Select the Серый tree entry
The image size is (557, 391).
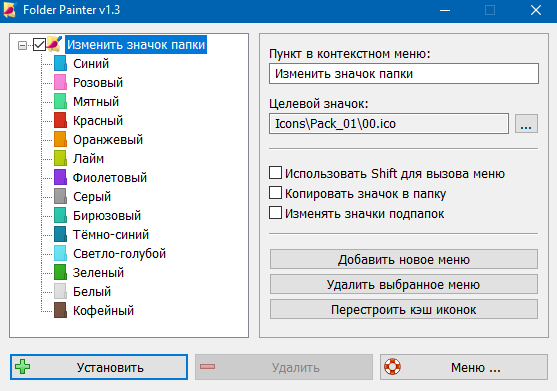point(92,196)
